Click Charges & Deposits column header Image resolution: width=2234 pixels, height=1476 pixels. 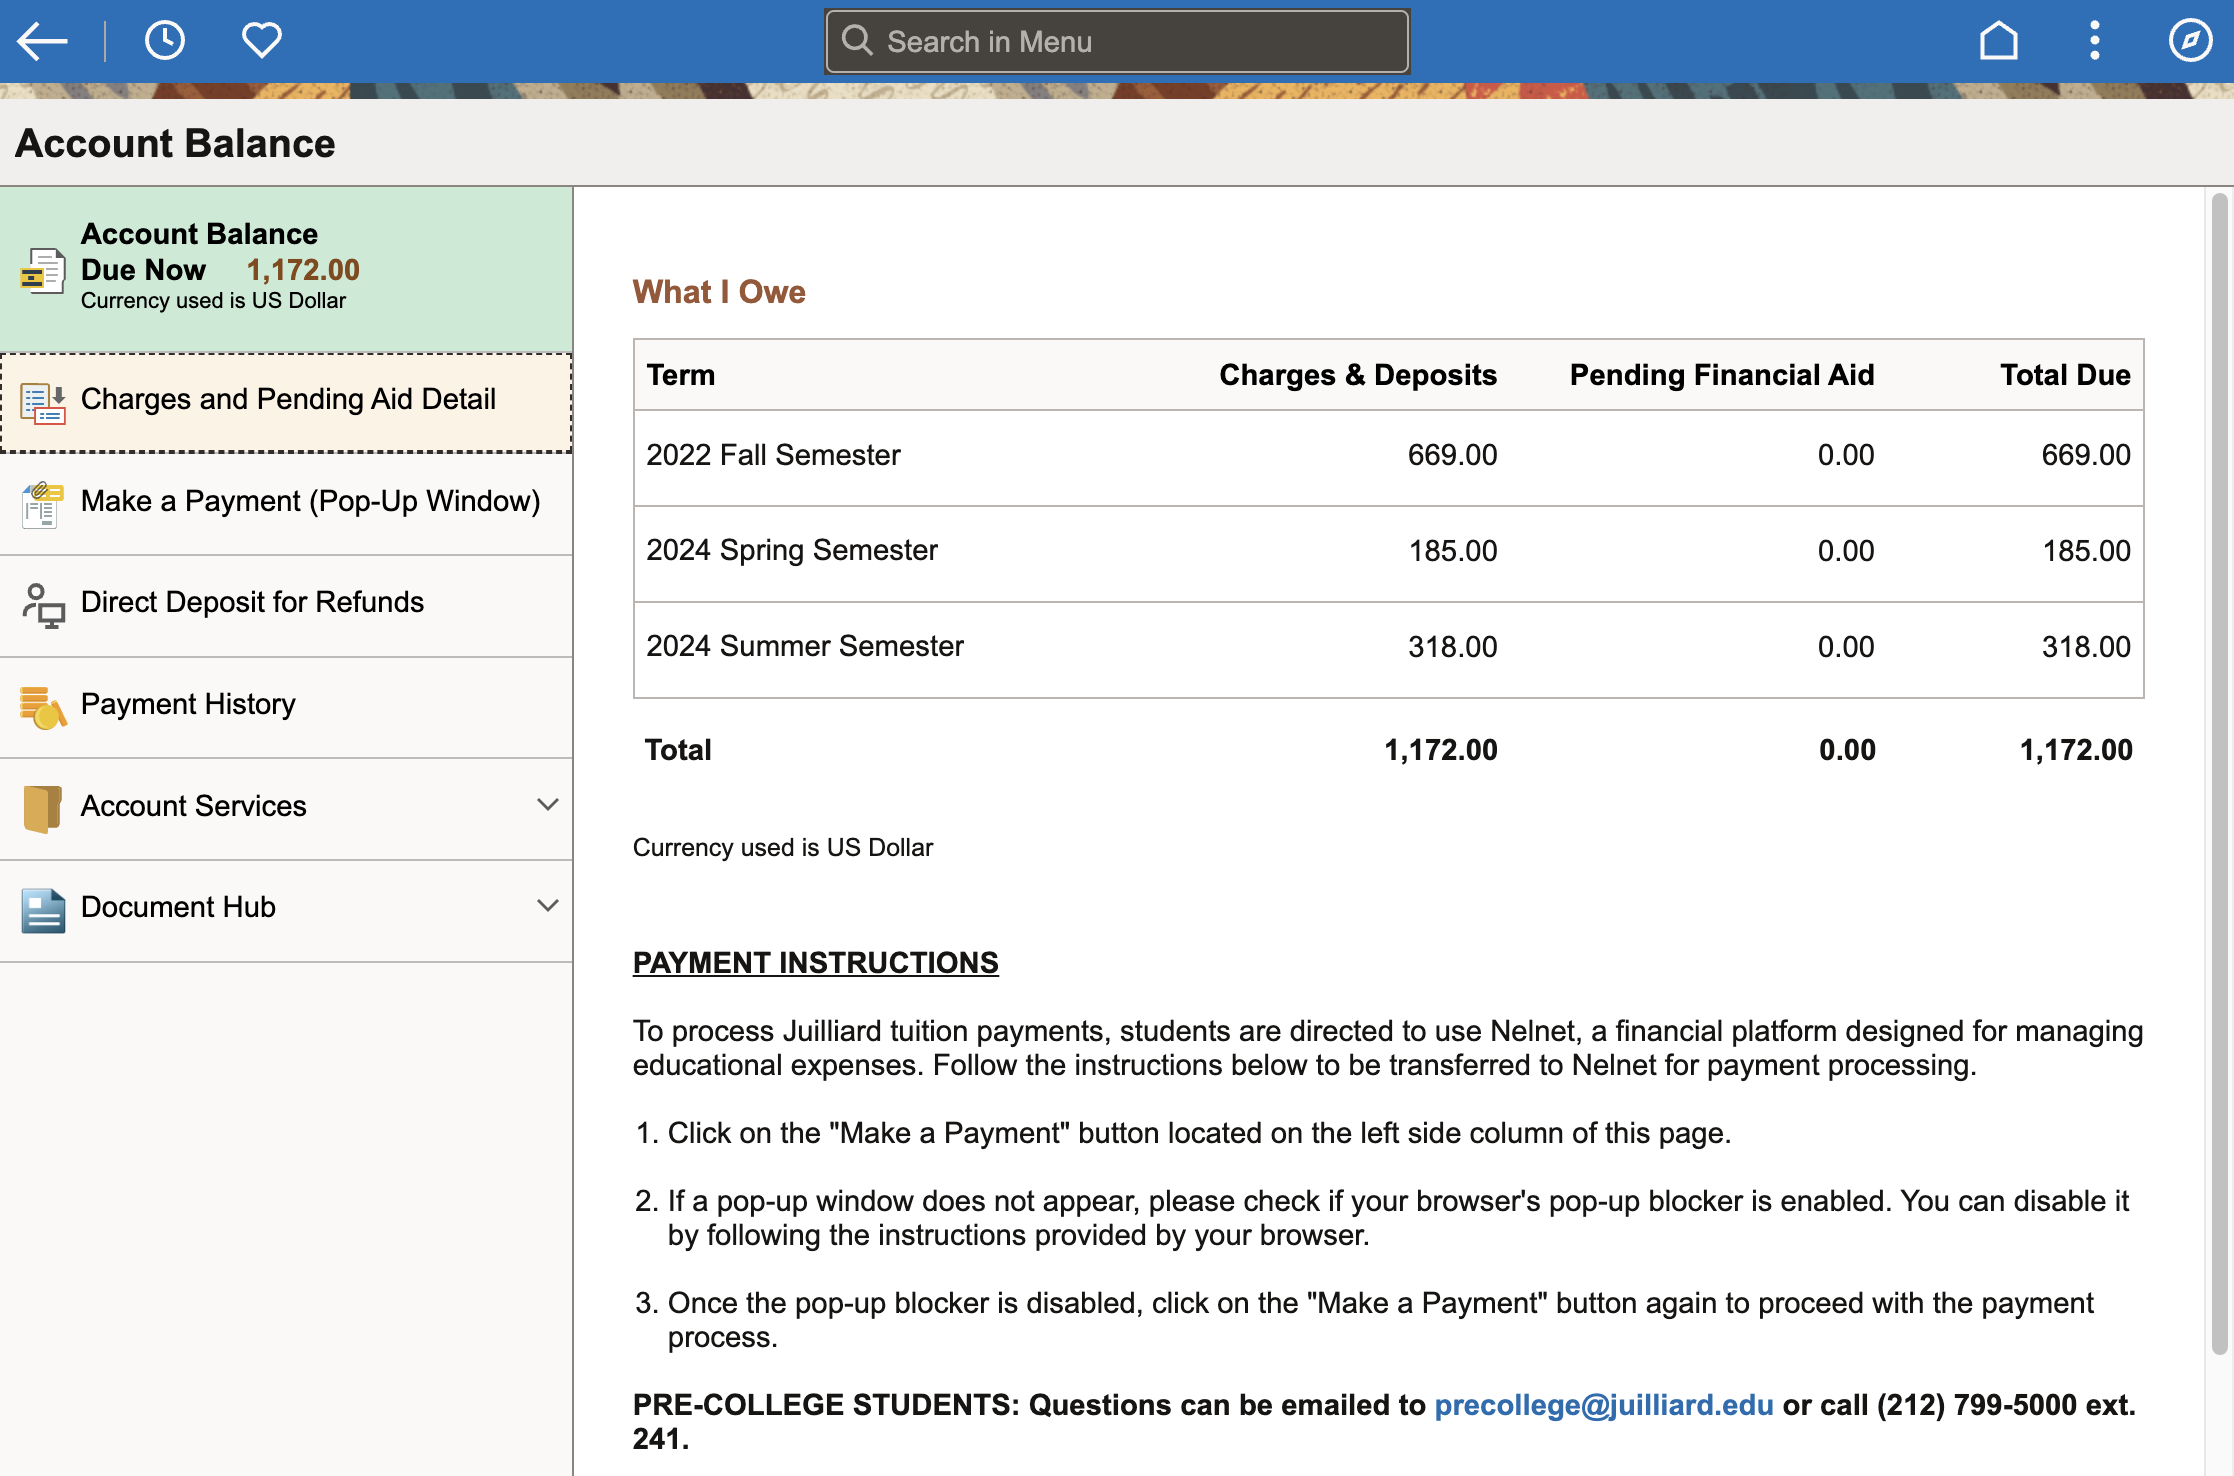[1358, 375]
